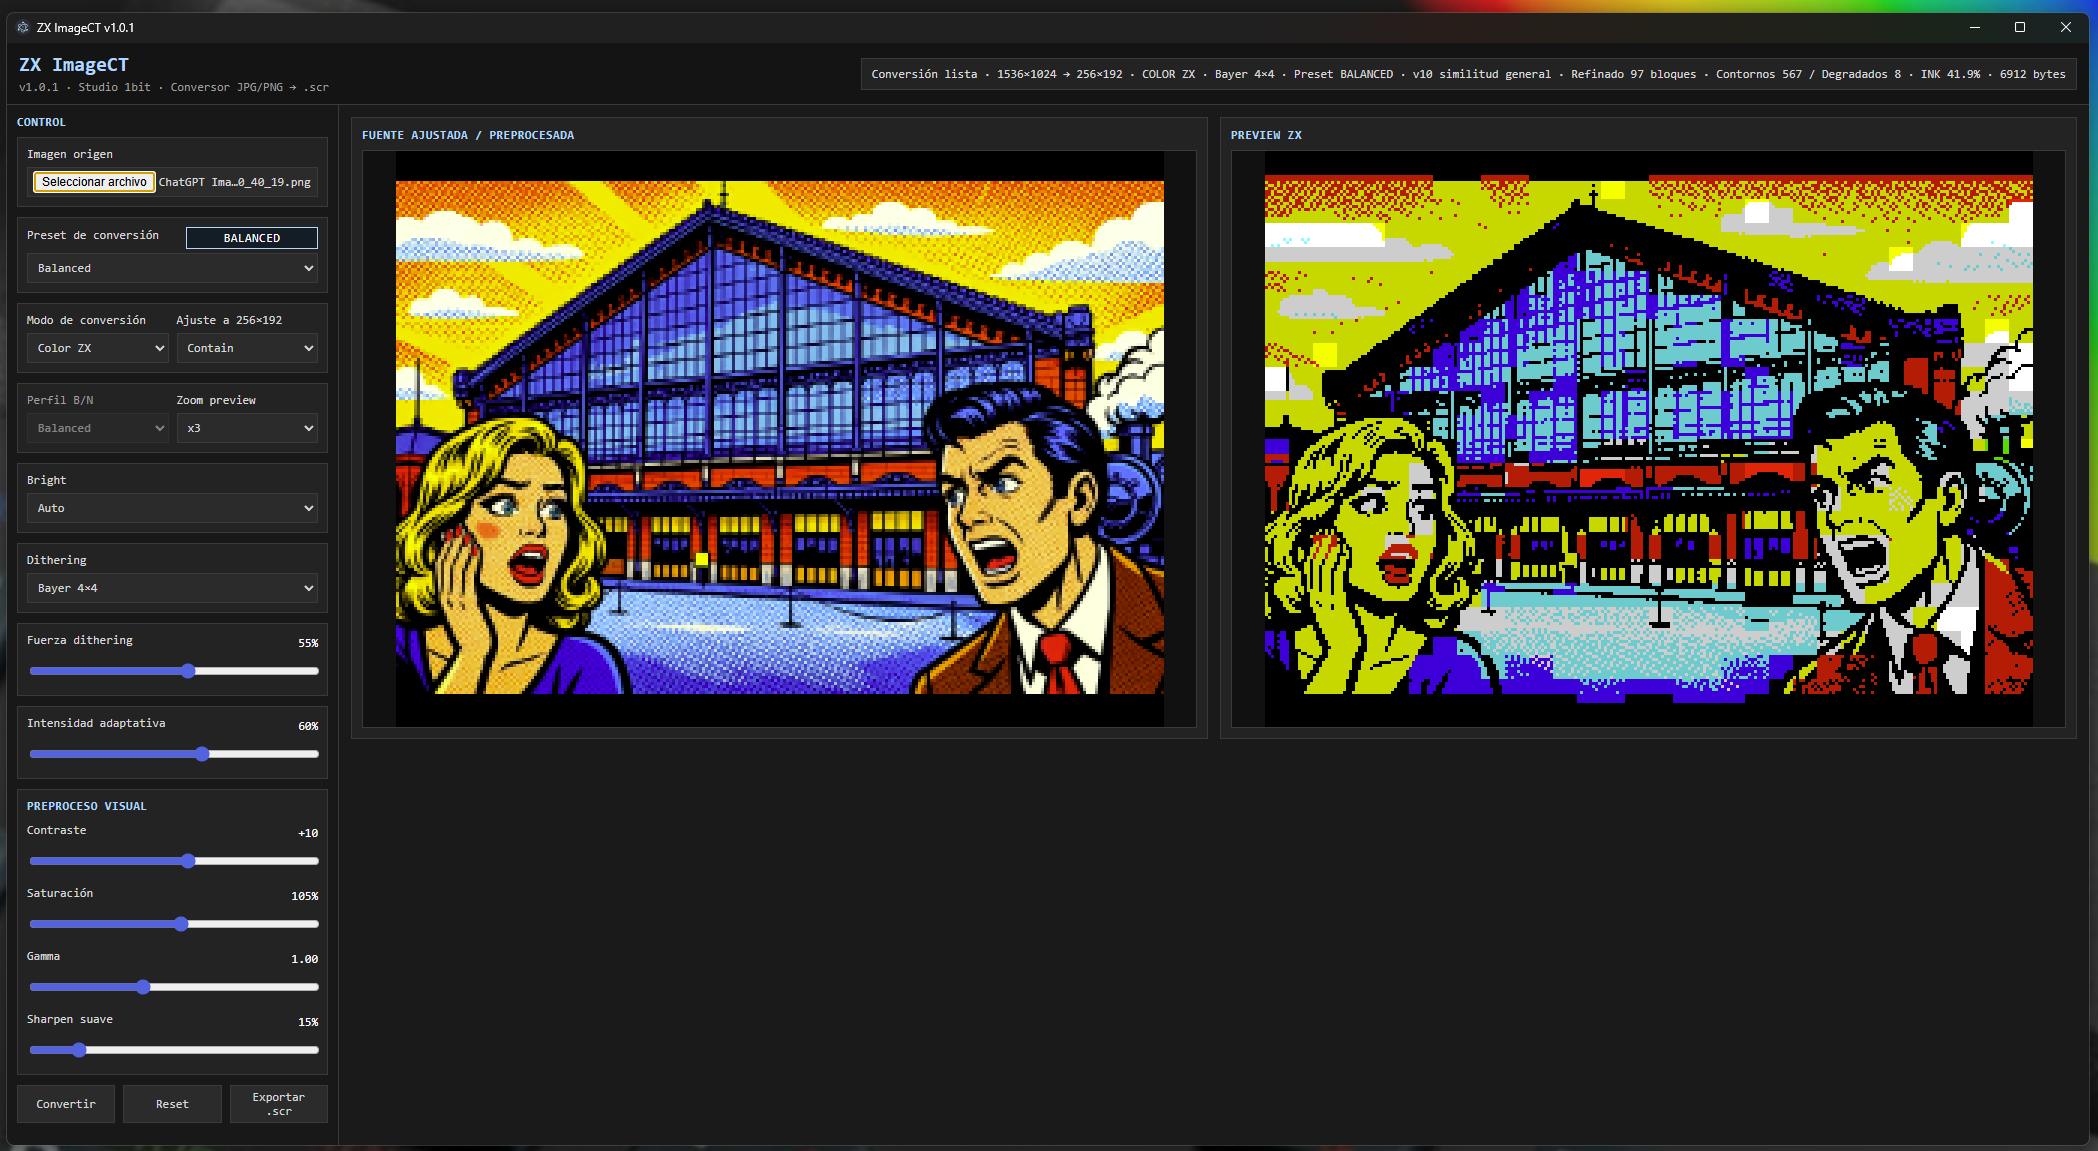Screen dimensions: 2098x1151
Task: Expand the Color ZX mode dropdown
Action: tap(98, 348)
